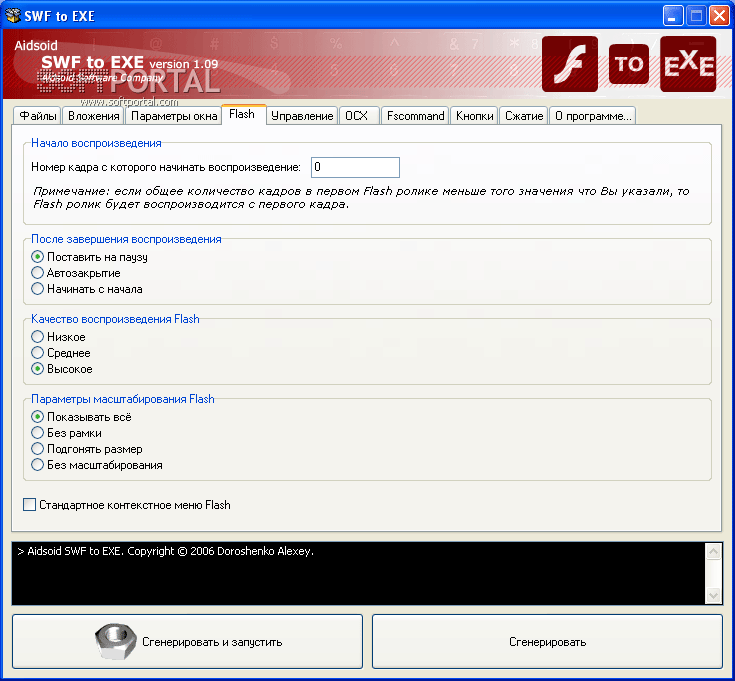Set Flash quality to Высокое
The height and width of the screenshot is (681, 735).
[x=62, y=369]
